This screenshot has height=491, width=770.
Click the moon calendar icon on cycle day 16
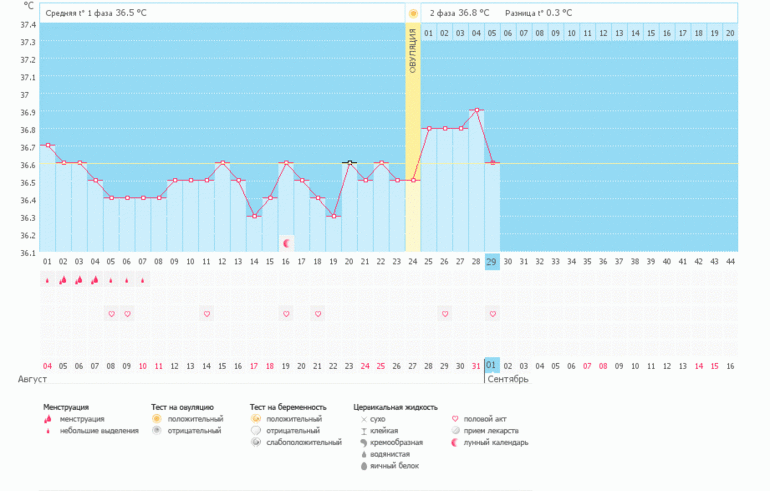click(x=286, y=242)
